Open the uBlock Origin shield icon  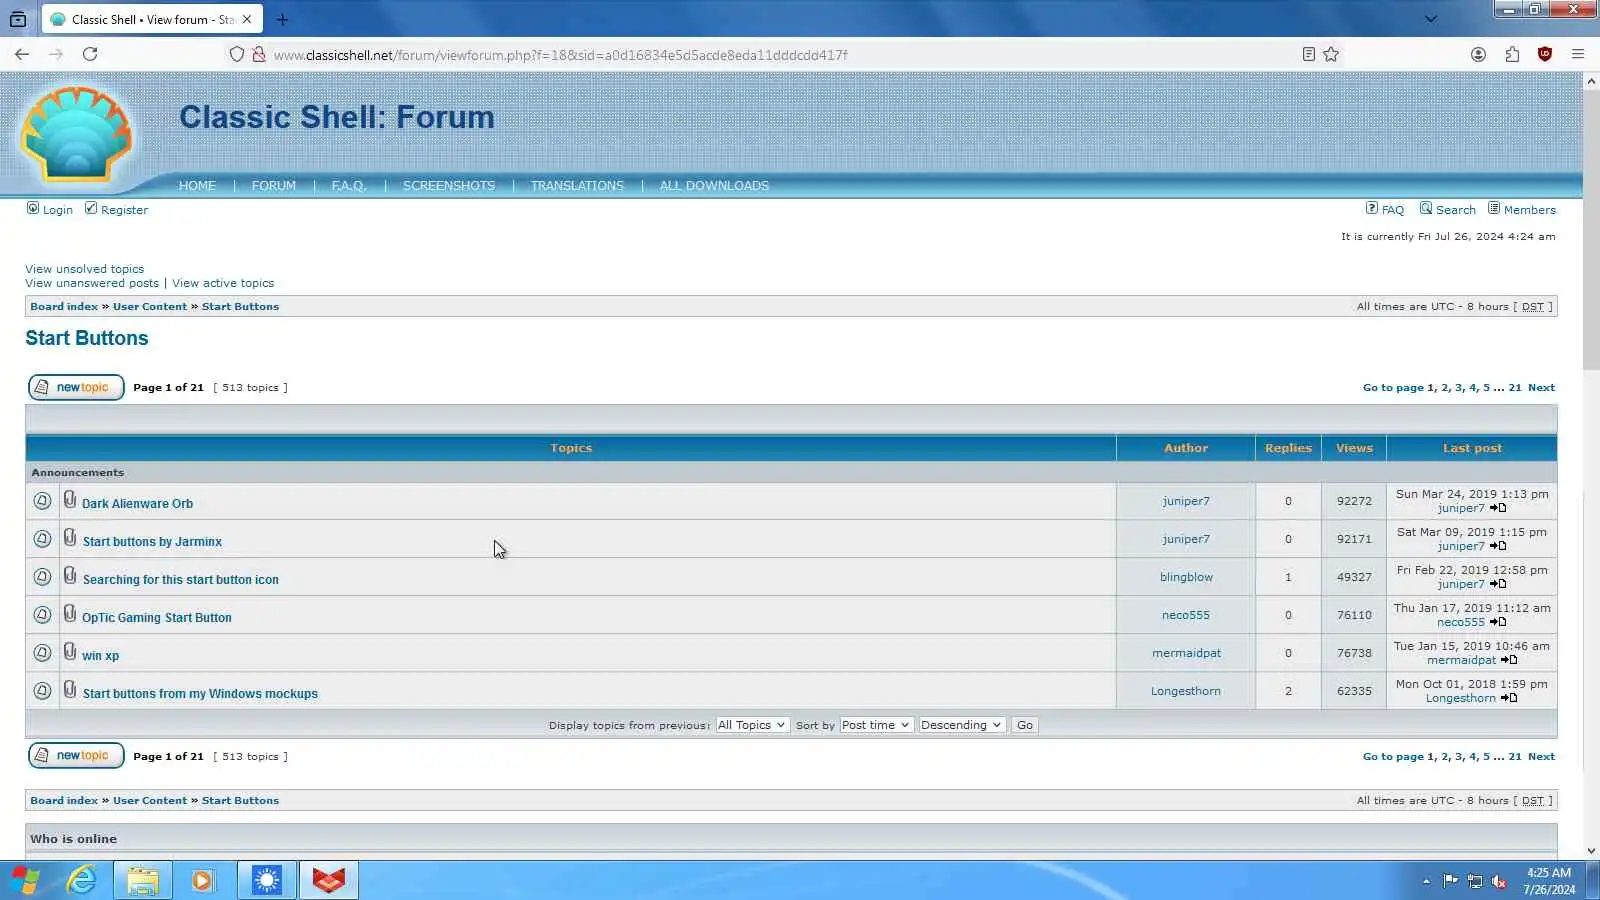click(x=1545, y=54)
